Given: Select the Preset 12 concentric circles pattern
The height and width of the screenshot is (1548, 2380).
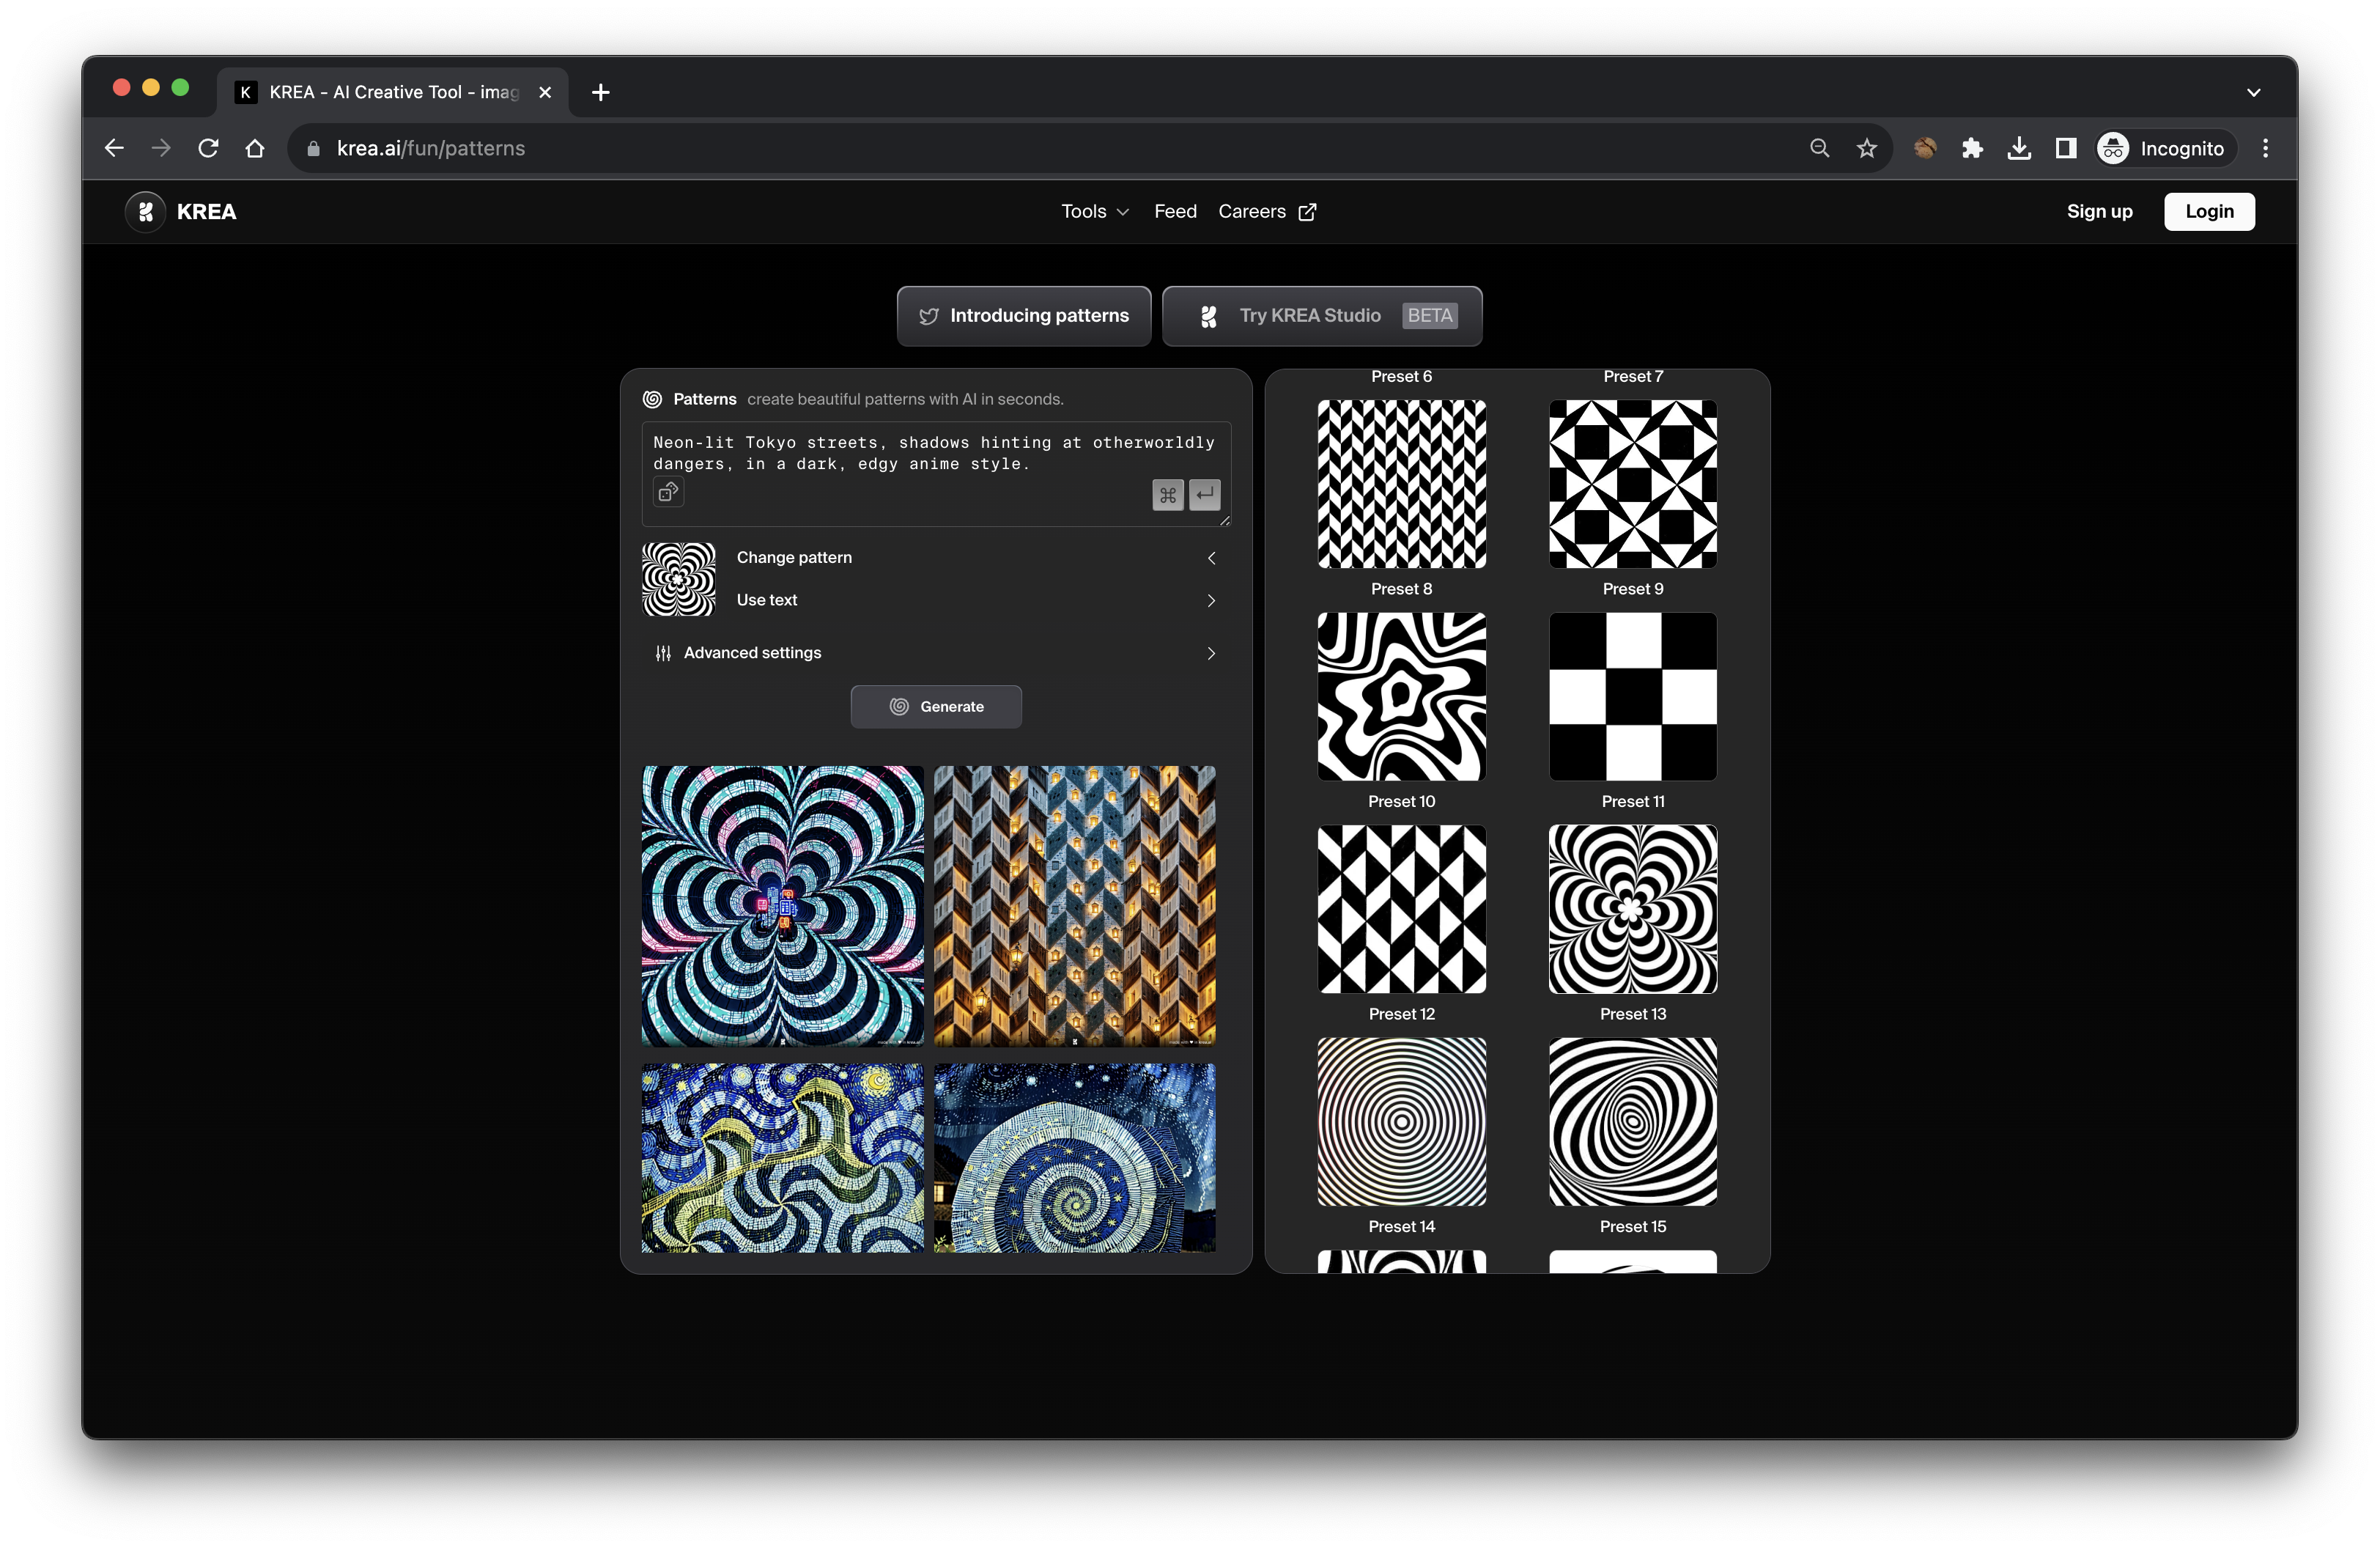Looking at the screenshot, I should 1401,1121.
